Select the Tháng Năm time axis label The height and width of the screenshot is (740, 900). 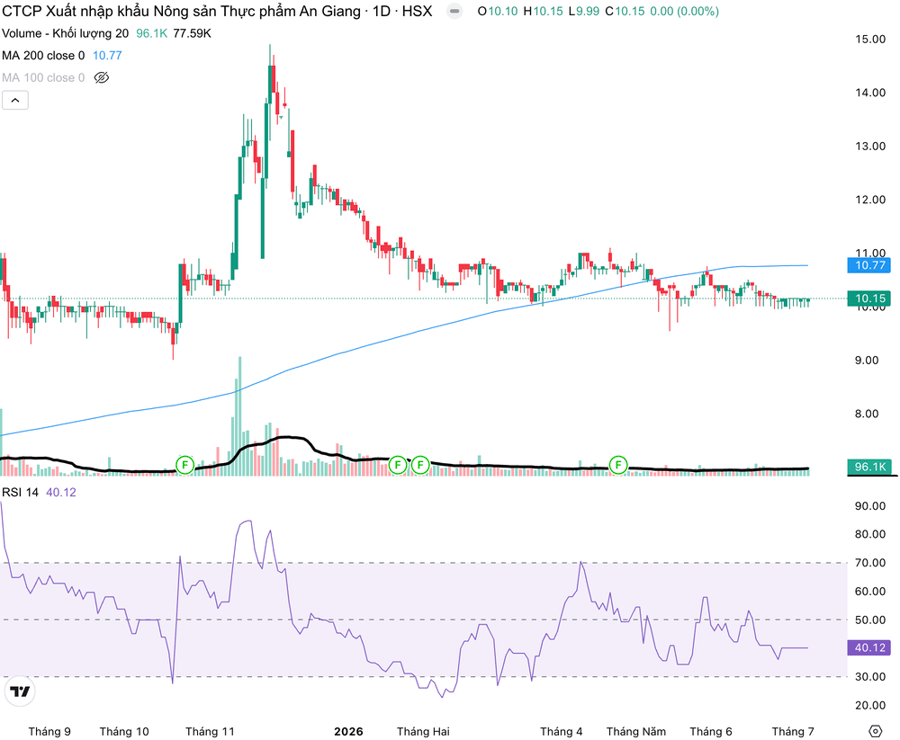click(x=636, y=731)
